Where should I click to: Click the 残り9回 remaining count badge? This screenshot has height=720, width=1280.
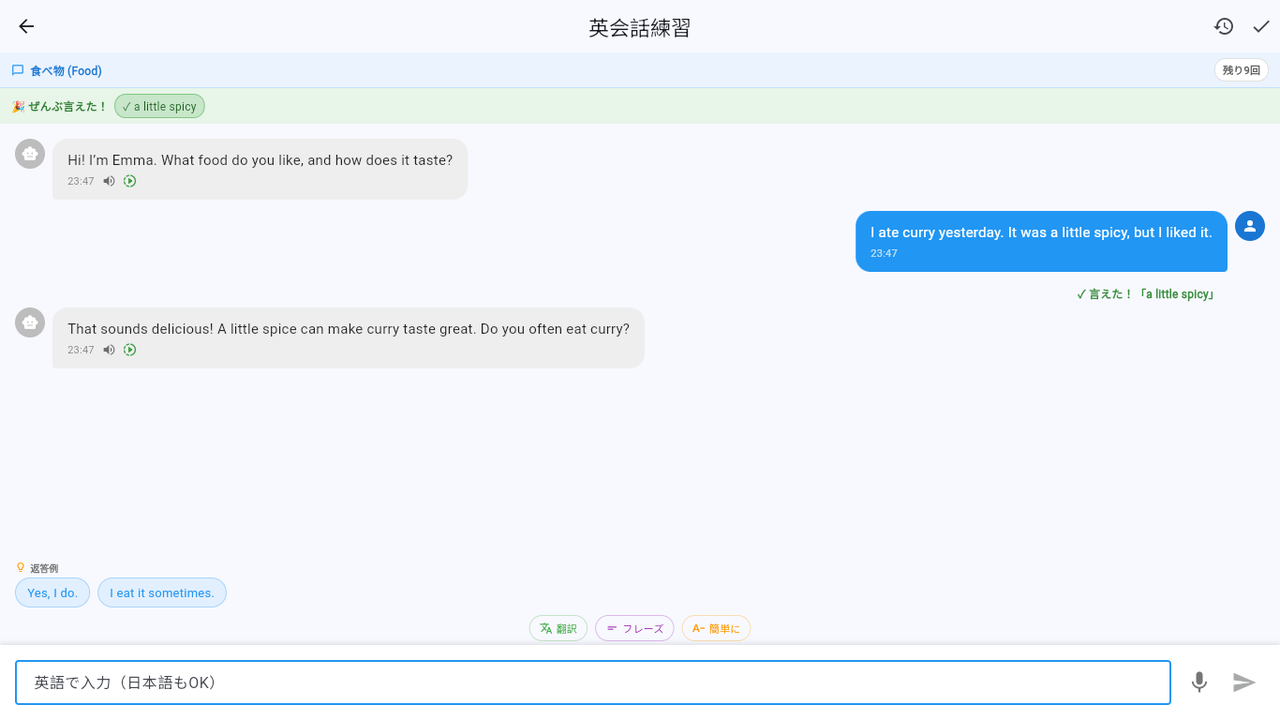click(1241, 70)
